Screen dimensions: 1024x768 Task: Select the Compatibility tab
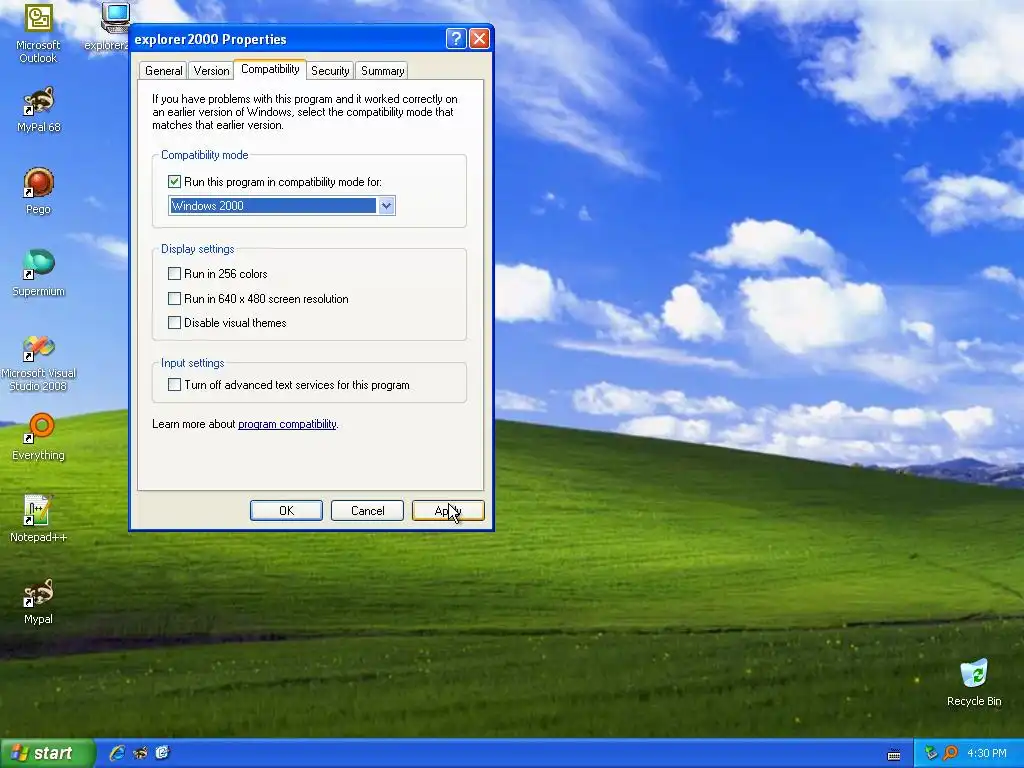tap(270, 69)
